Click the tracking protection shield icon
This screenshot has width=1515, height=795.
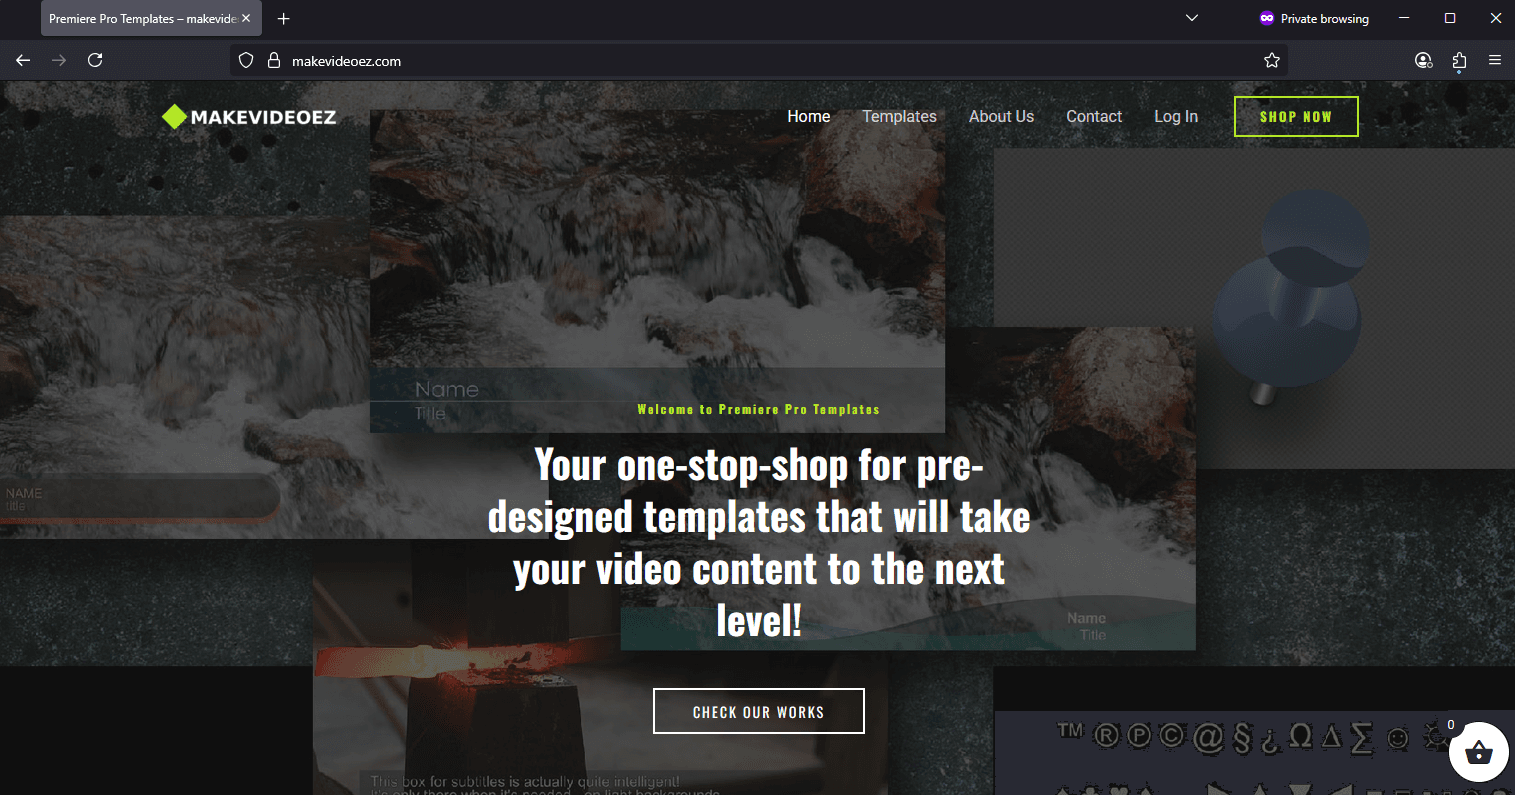pyautogui.click(x=246, y=61)
